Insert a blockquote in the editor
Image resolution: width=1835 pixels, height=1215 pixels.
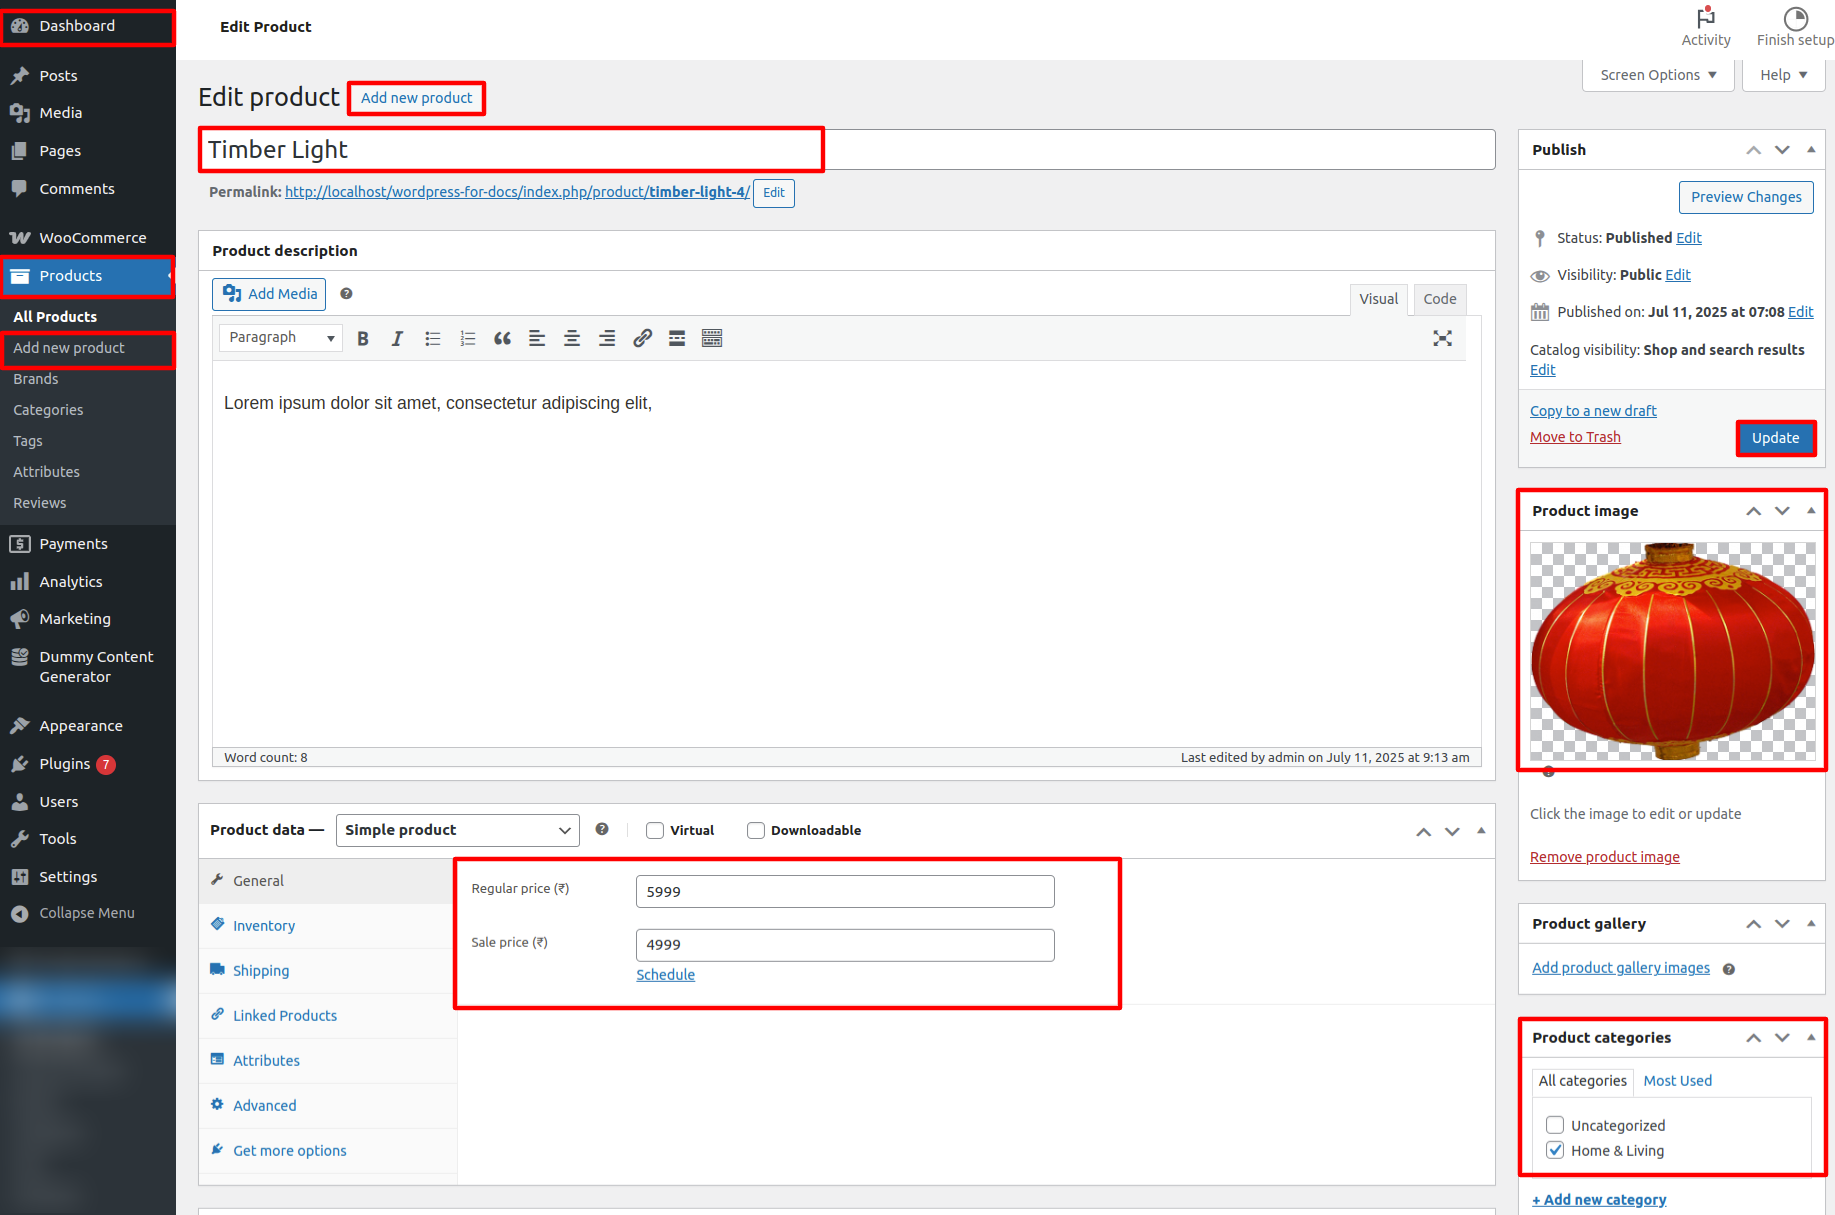point(502,339)
